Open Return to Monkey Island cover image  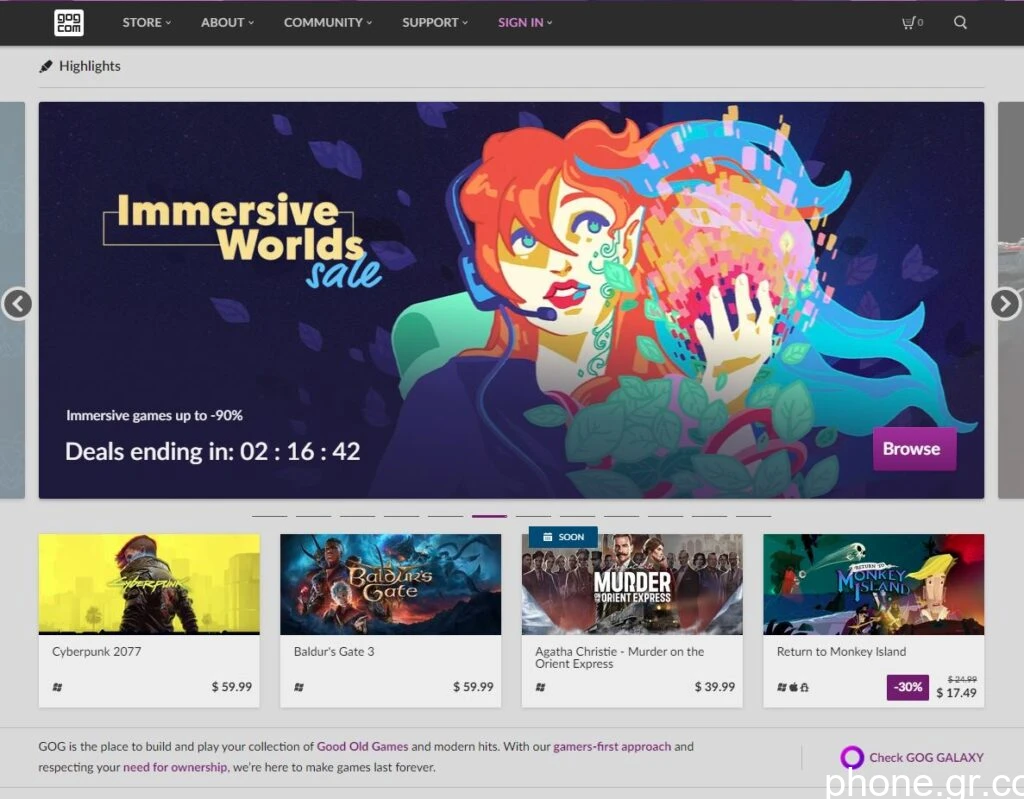[874, 584]
